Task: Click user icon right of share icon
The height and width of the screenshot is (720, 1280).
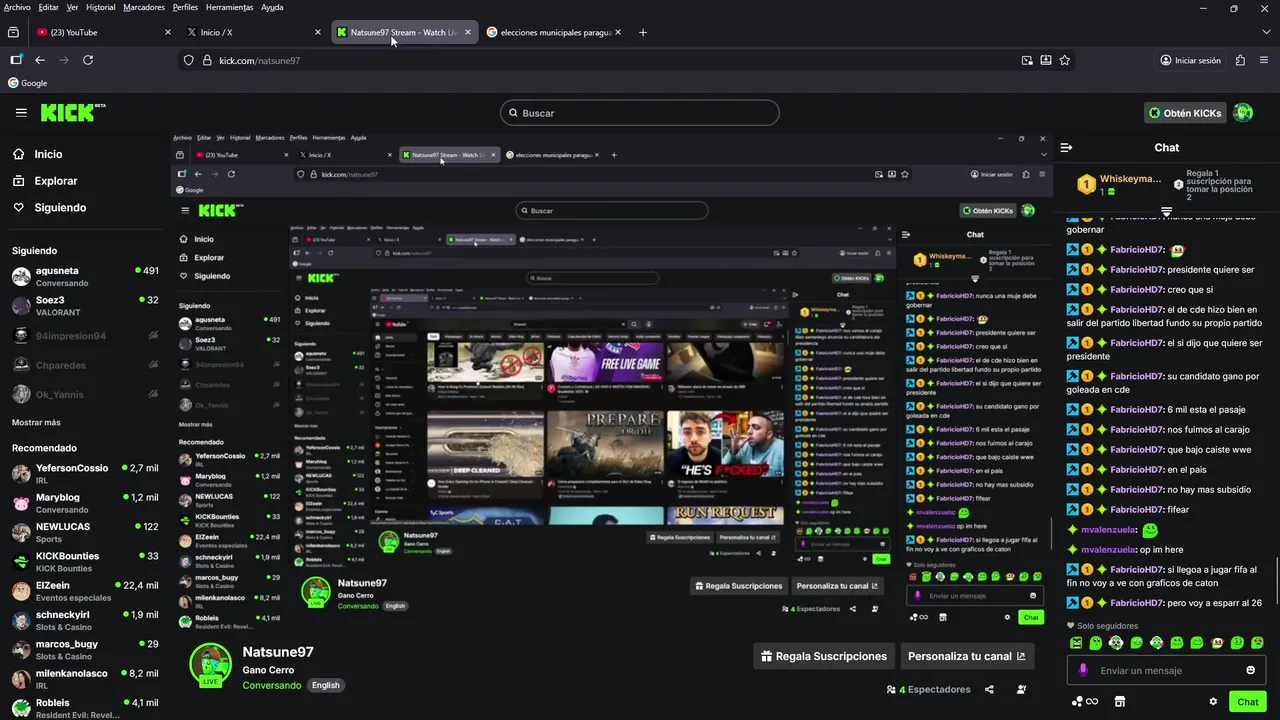Action: [x=1021, y=689]
